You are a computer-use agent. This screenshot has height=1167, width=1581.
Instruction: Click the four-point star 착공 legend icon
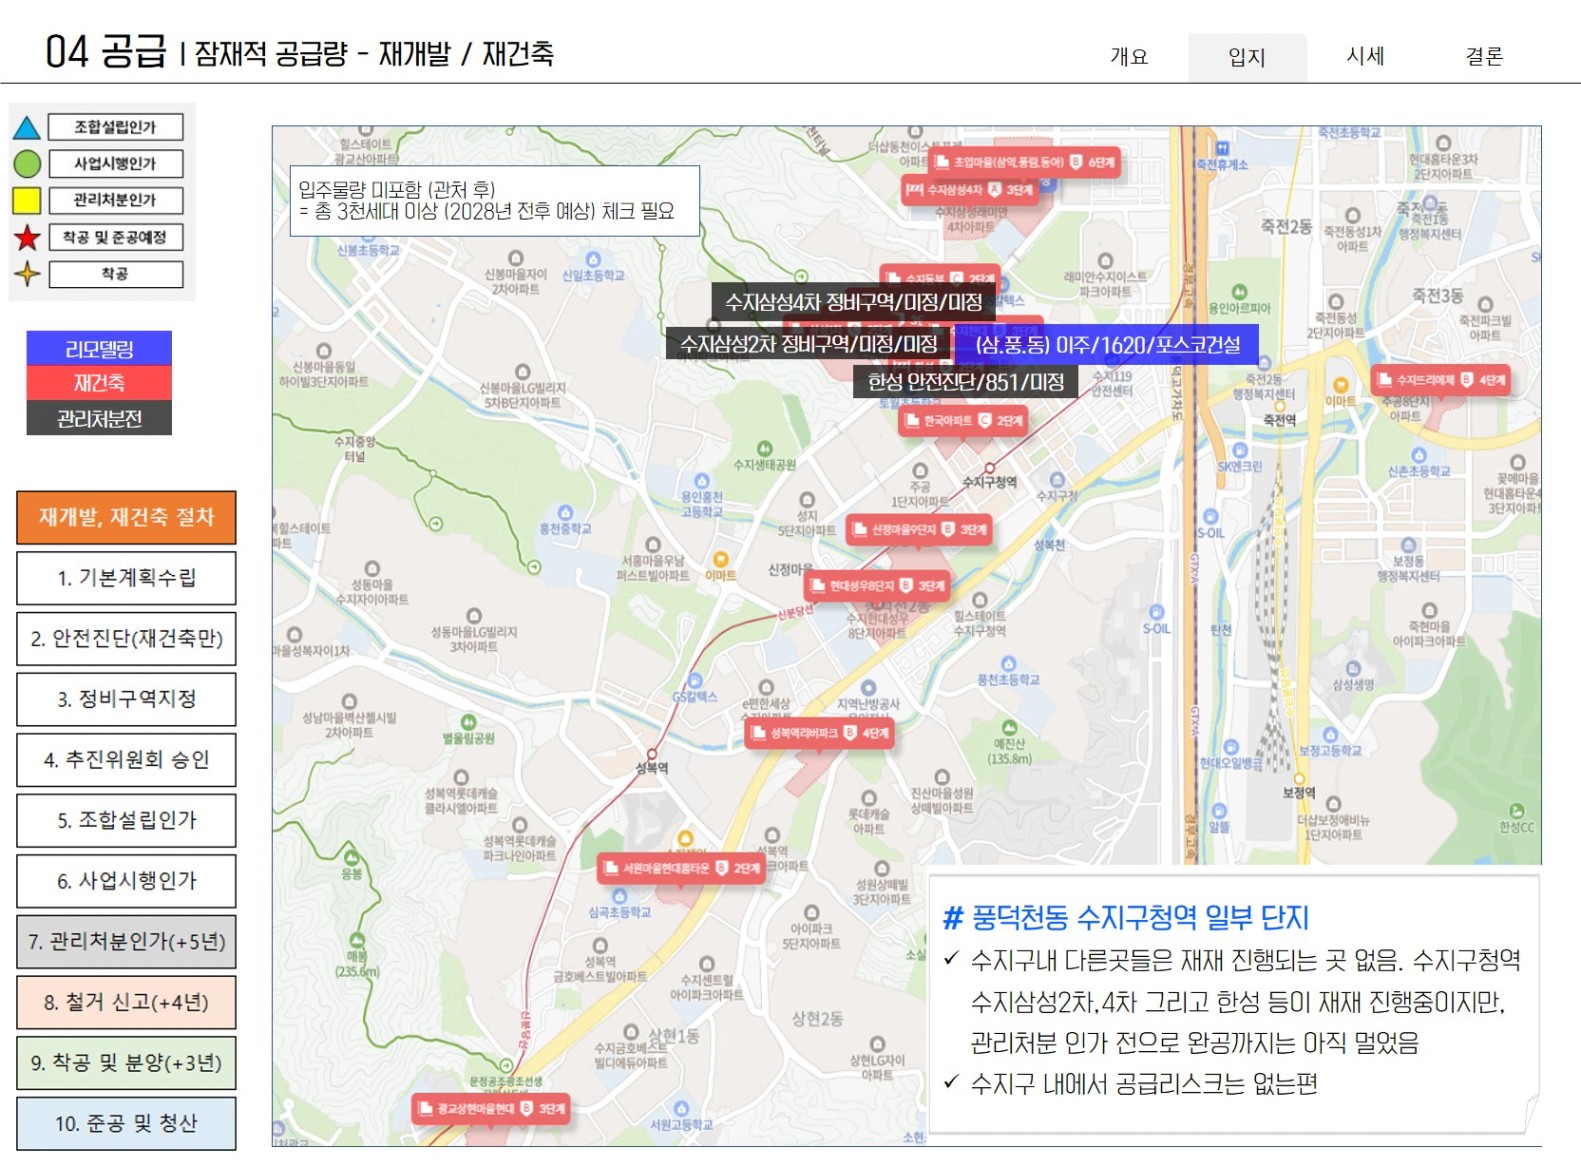27,273
